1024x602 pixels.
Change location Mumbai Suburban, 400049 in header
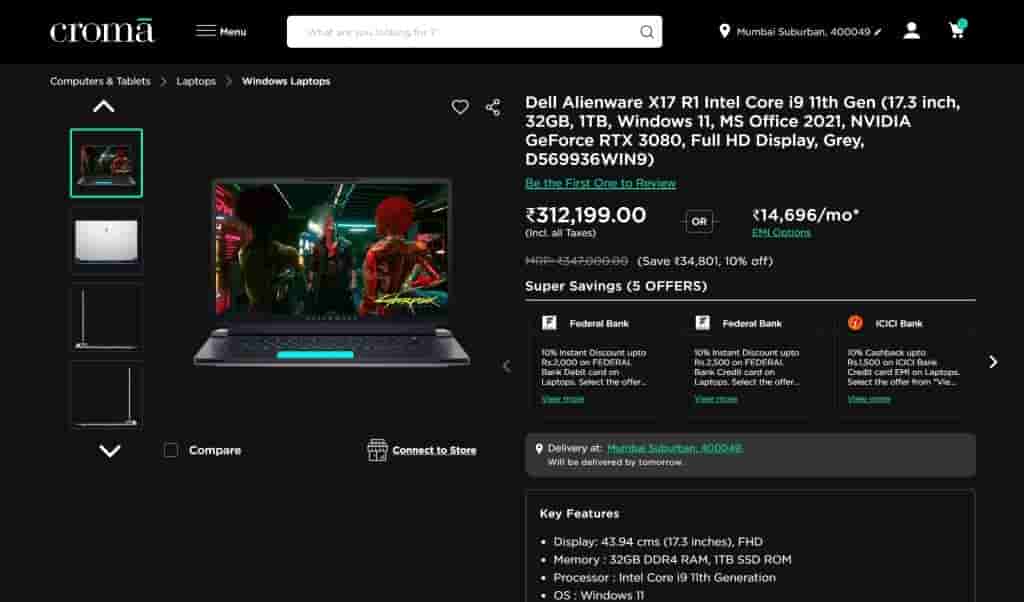[809, 31]
